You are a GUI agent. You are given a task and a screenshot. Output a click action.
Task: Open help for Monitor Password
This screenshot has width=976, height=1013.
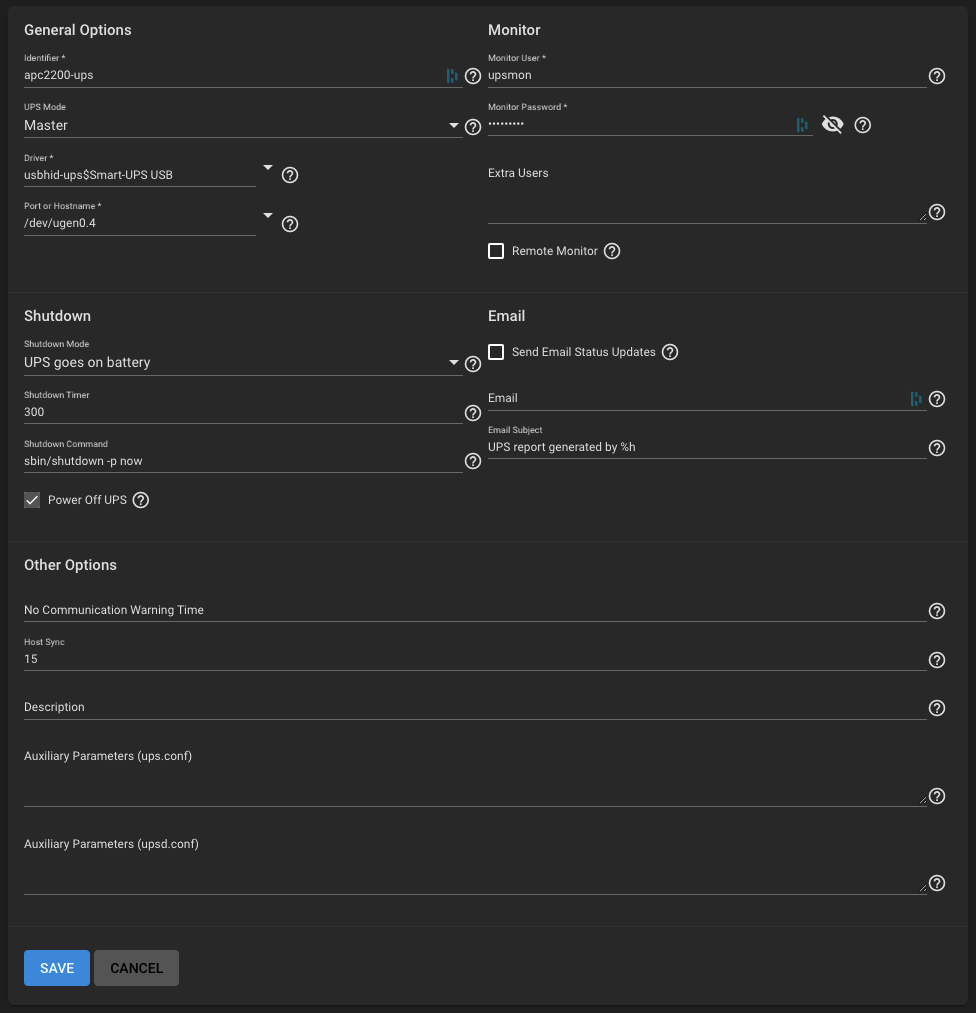pyautogui.click(x=862, y=125)
